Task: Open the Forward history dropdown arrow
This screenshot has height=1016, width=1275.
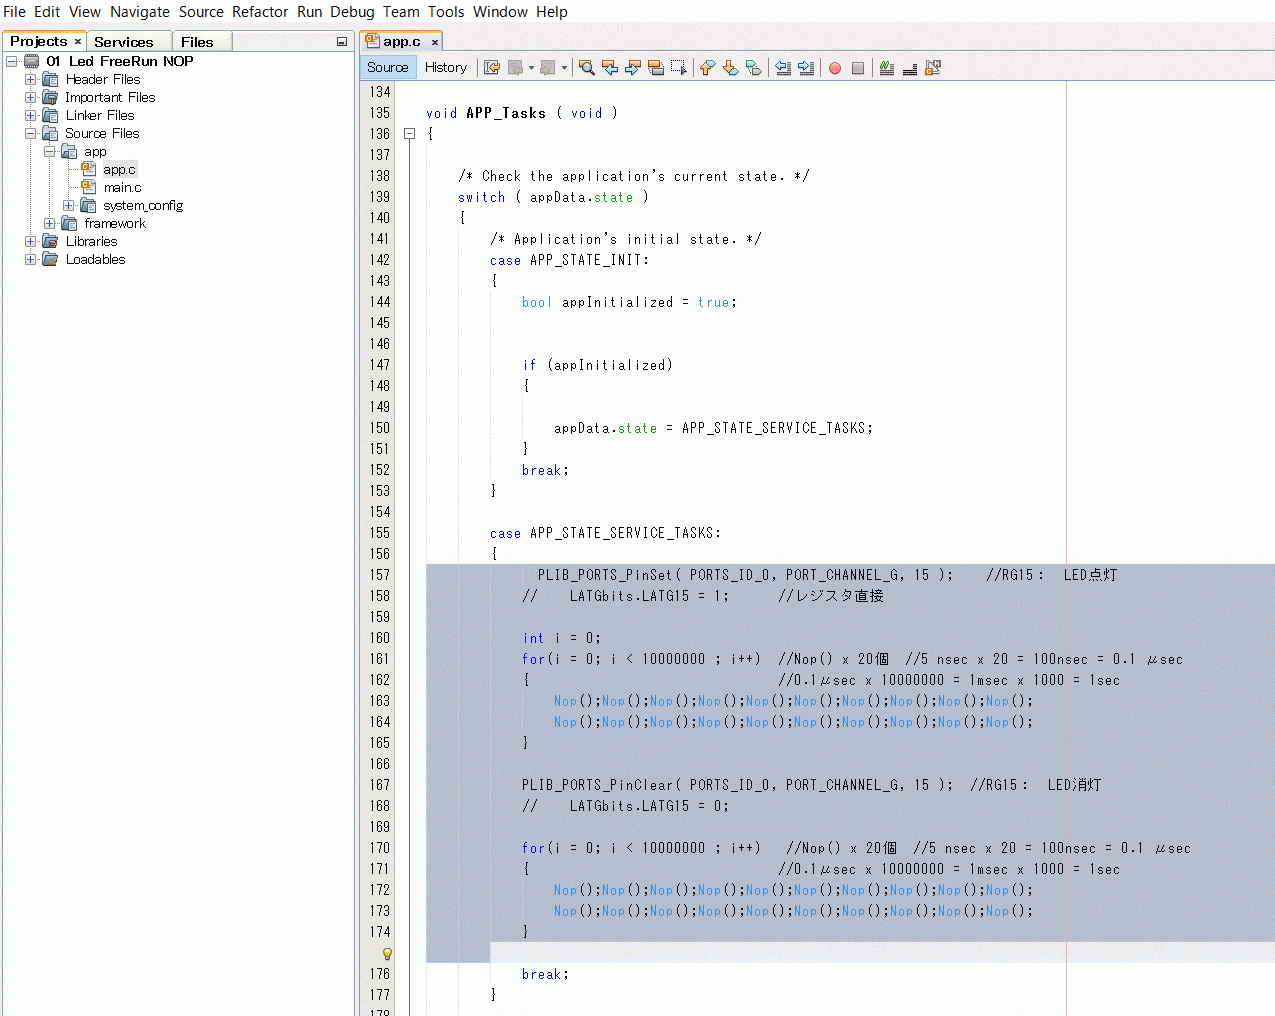Action: tap(564, 68)
